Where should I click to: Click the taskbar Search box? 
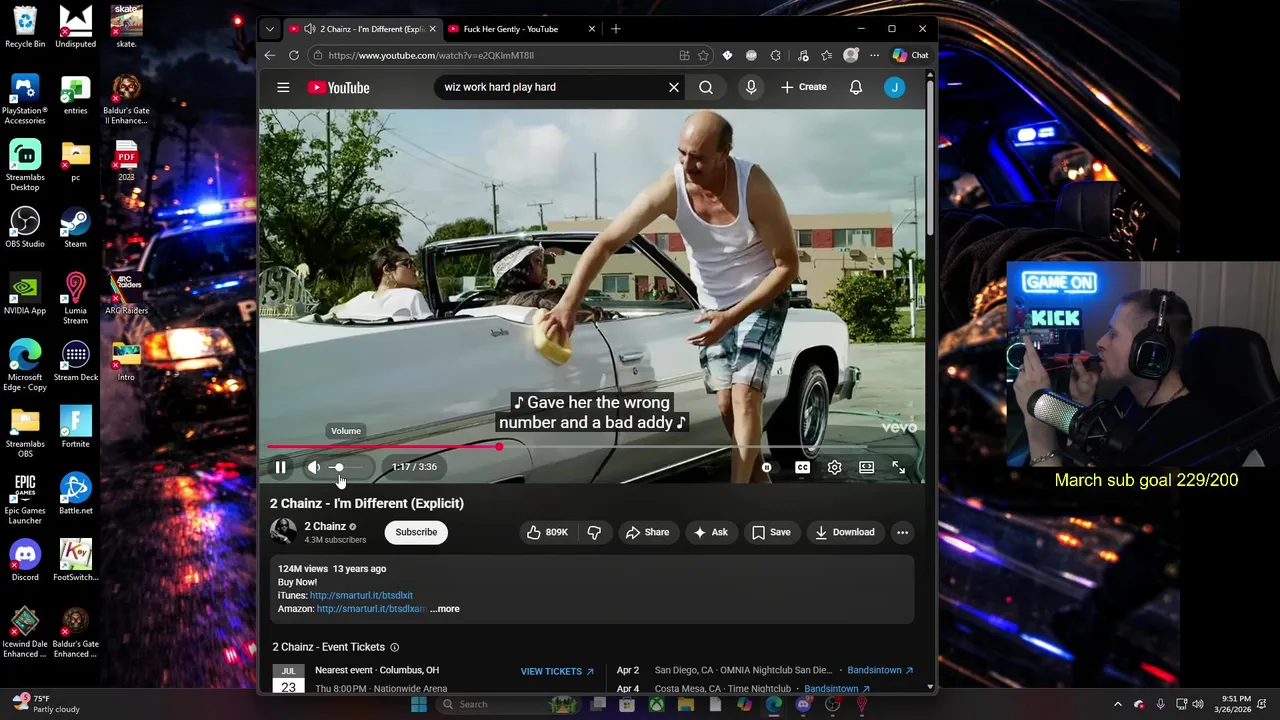click(508, 704)
